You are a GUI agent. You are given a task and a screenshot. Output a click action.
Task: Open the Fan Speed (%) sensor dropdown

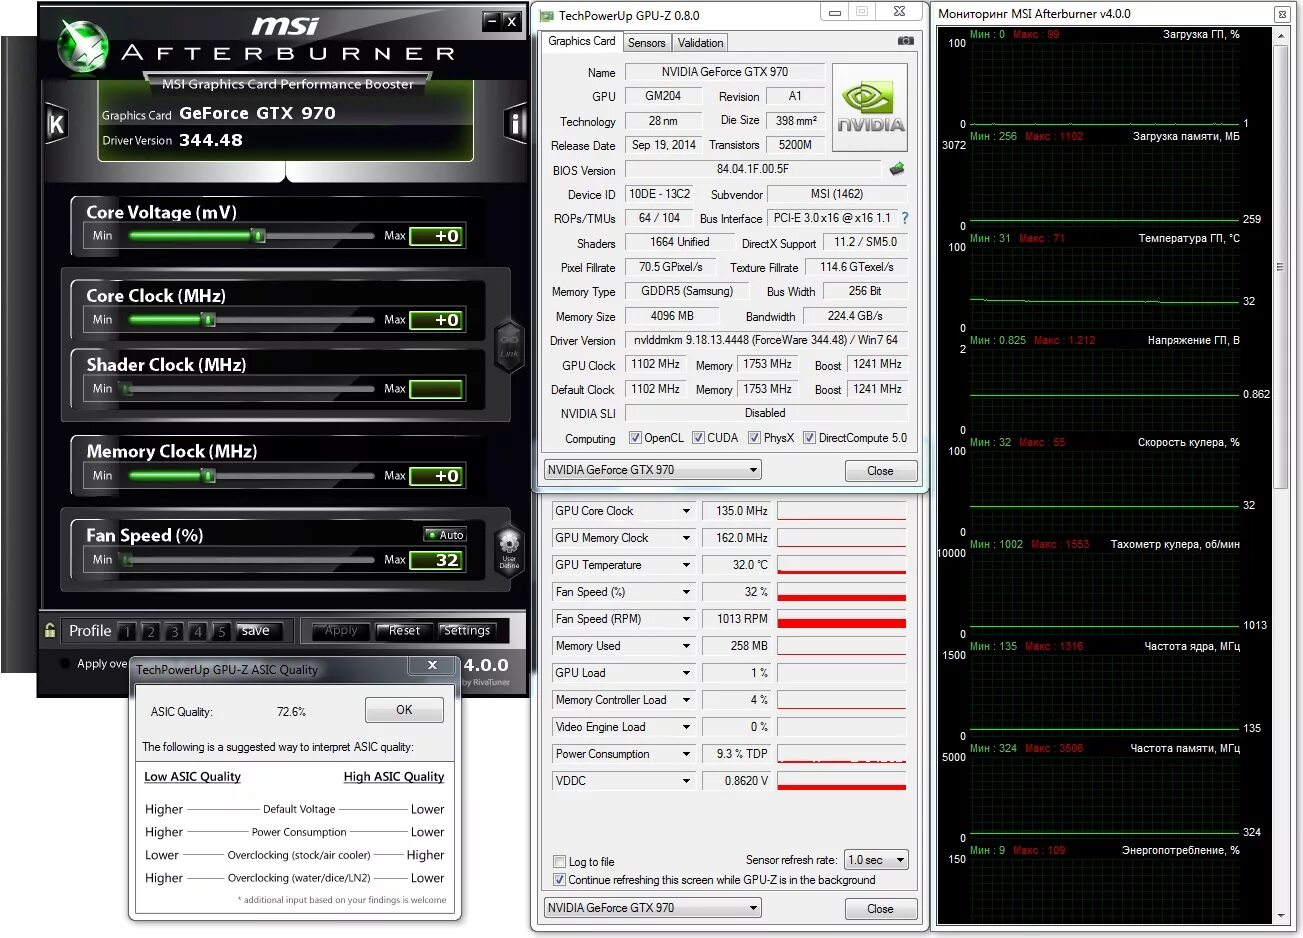686,592
